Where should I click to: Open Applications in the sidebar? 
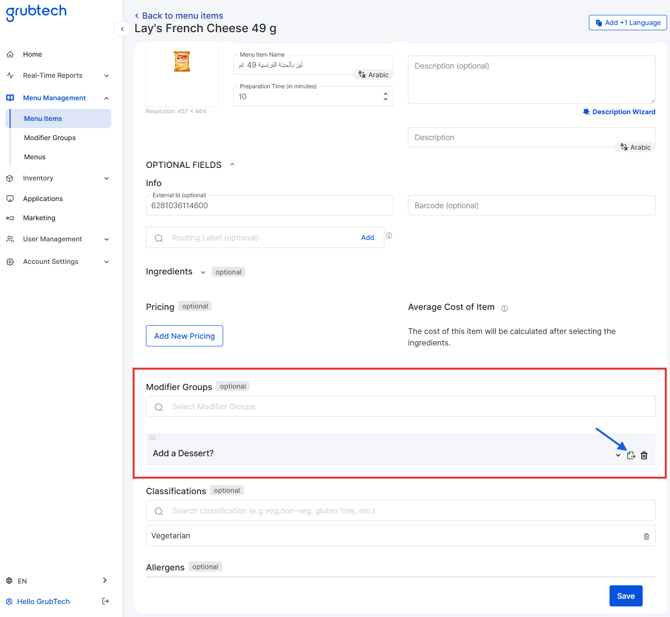pyautogui.click(x=43, y=199)
